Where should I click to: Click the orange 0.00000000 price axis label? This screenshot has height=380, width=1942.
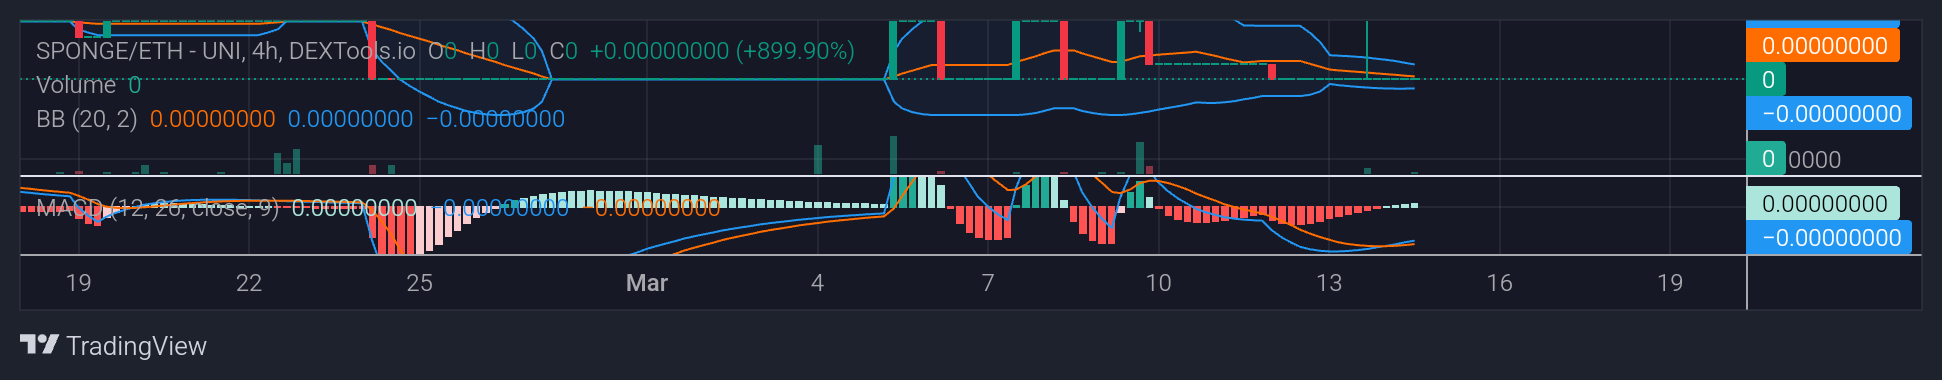coord(1823,46)
